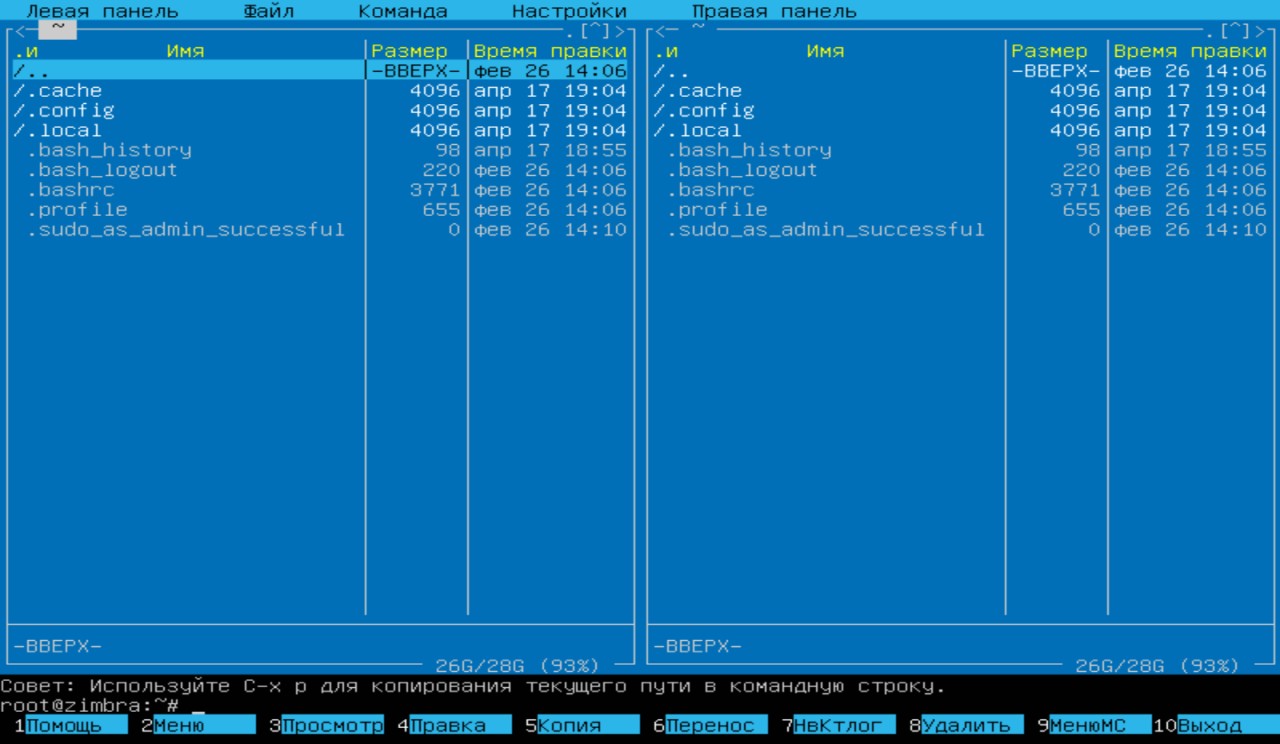This screenshot has width=1280, height=744.
Task: Click the 1 Помощь function key button
Action: coord(70,725)
